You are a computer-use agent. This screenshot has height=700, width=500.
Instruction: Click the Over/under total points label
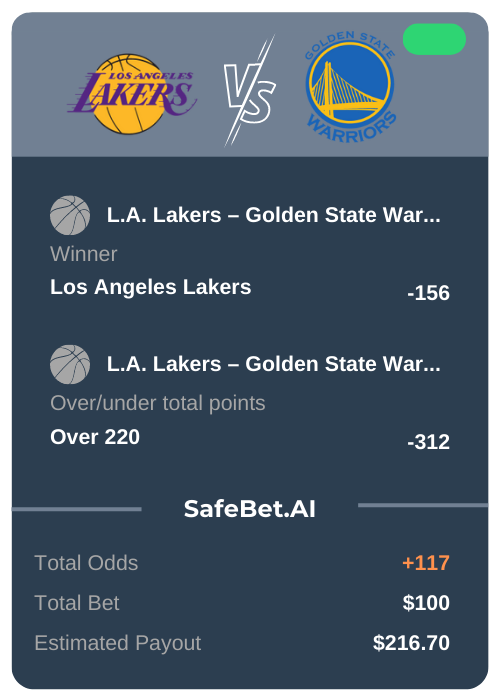(158, 403)
